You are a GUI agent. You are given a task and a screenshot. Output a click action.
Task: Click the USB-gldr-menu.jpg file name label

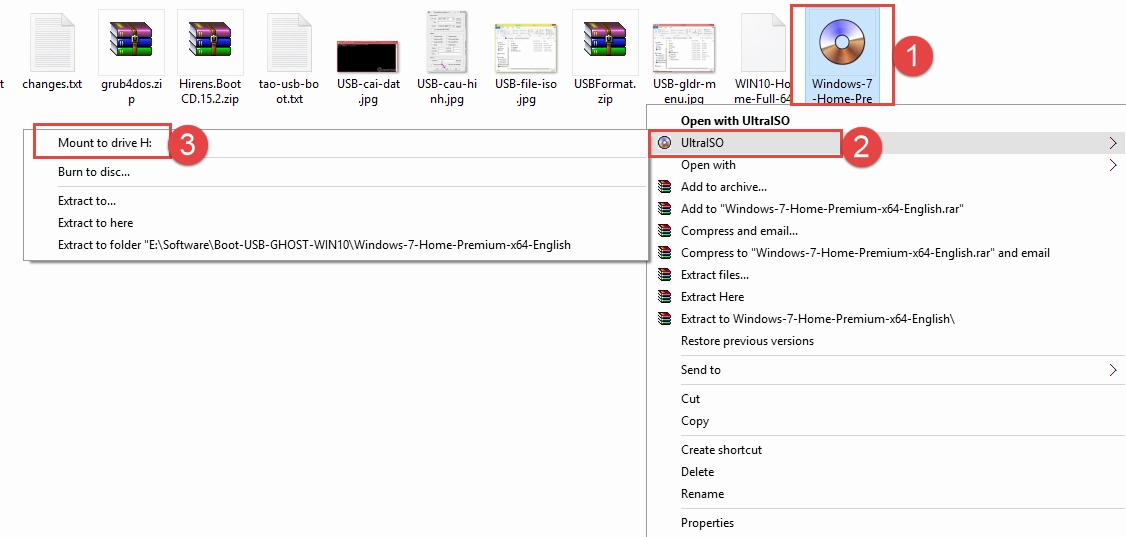(683, 91)
